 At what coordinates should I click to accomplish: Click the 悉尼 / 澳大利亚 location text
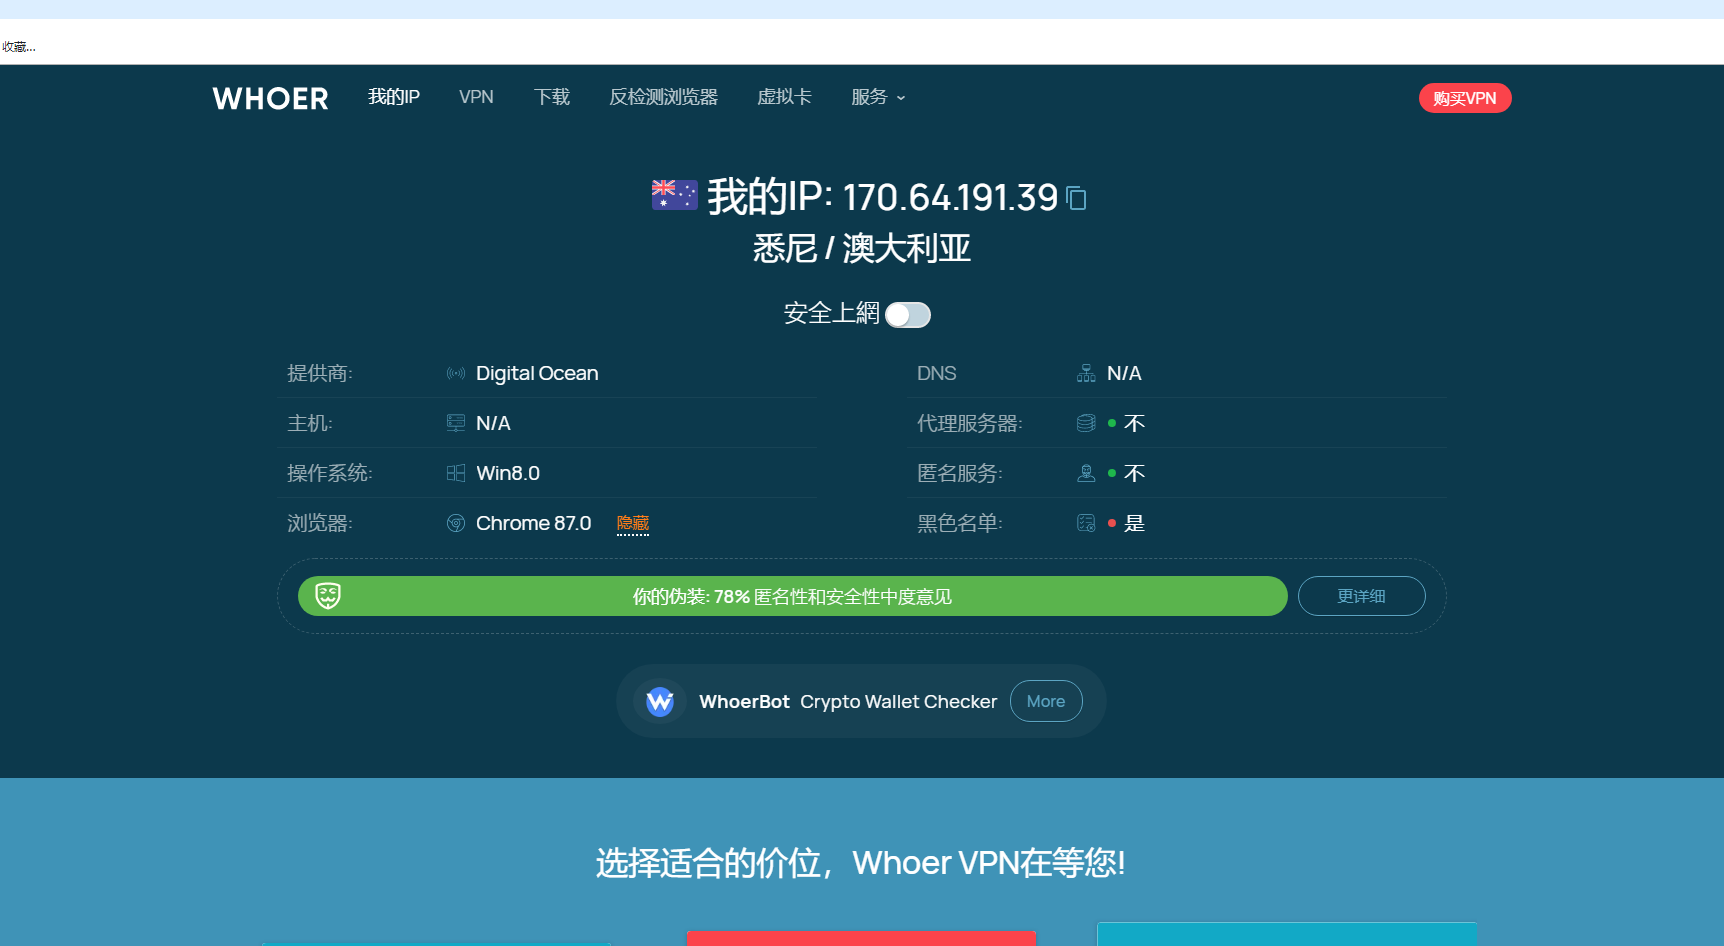[862, 249]
